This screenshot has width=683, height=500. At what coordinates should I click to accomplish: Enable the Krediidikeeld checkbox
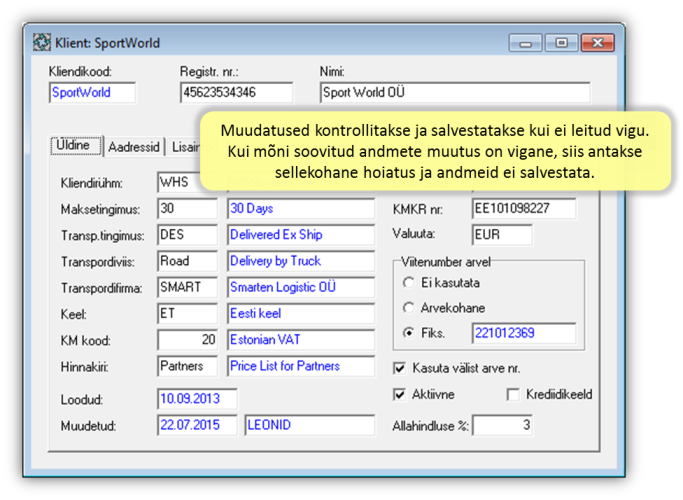click(x=513, y=395)
